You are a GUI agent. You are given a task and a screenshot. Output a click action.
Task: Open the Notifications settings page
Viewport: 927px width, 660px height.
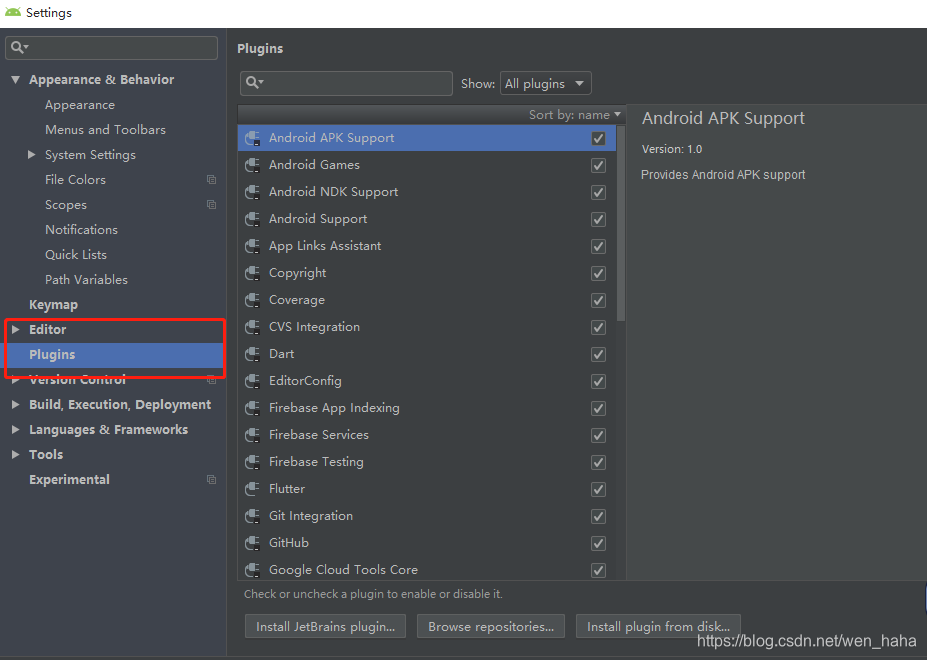click(x=82, y=229)
